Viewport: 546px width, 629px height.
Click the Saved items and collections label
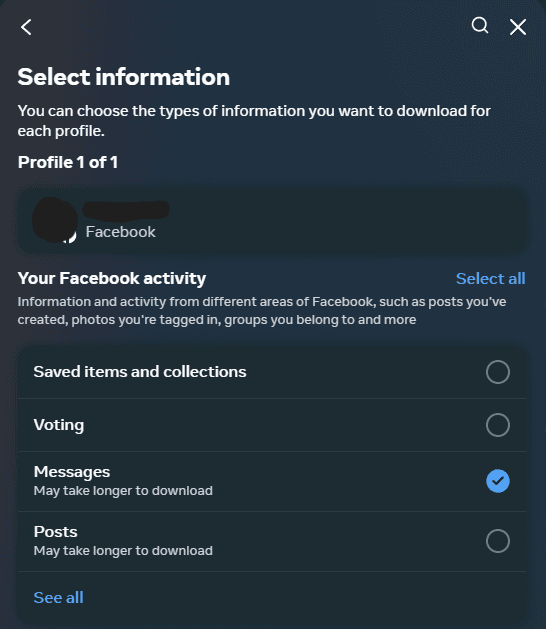tap(140, 372)
